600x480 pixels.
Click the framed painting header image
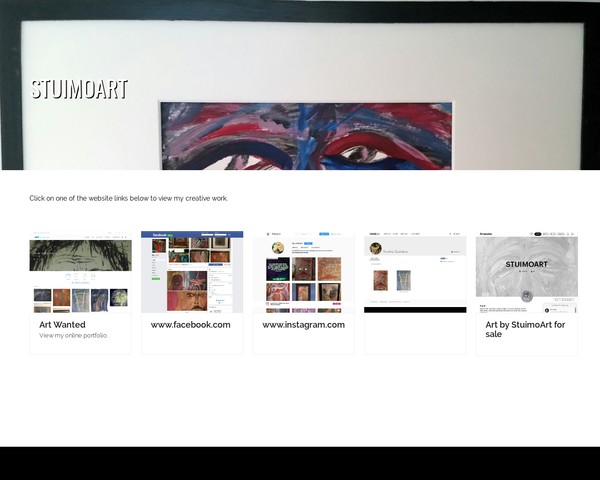(x=300, y=85)
